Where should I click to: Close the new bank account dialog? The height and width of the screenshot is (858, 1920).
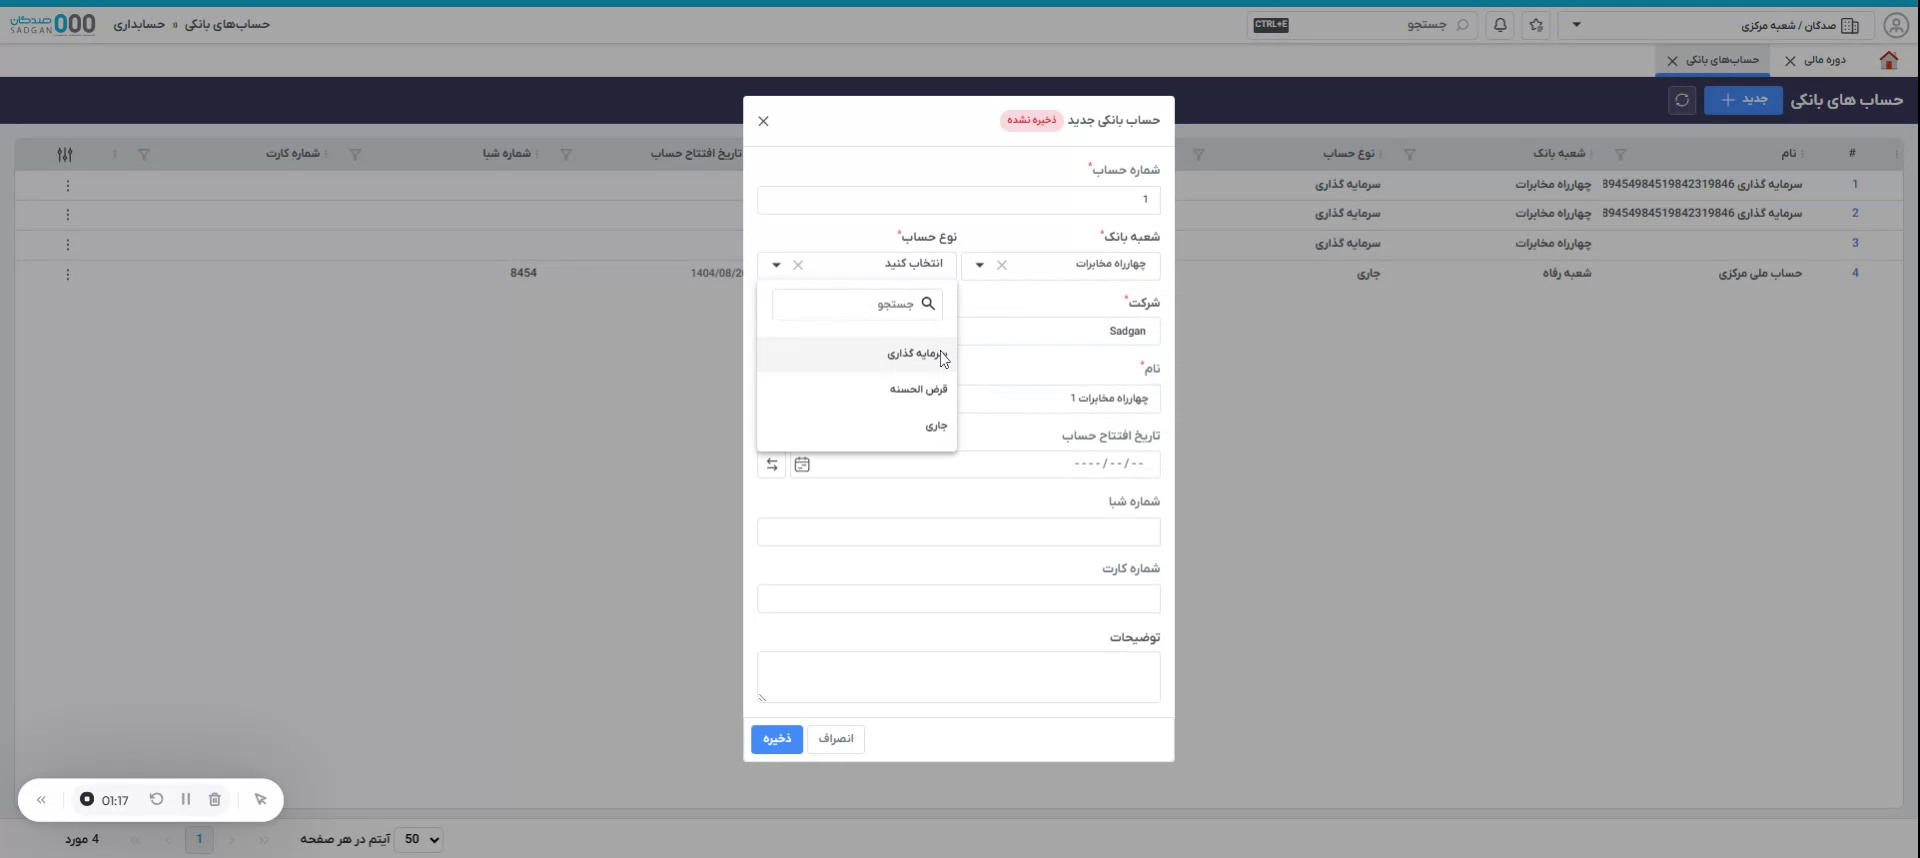tap(763, 121)
